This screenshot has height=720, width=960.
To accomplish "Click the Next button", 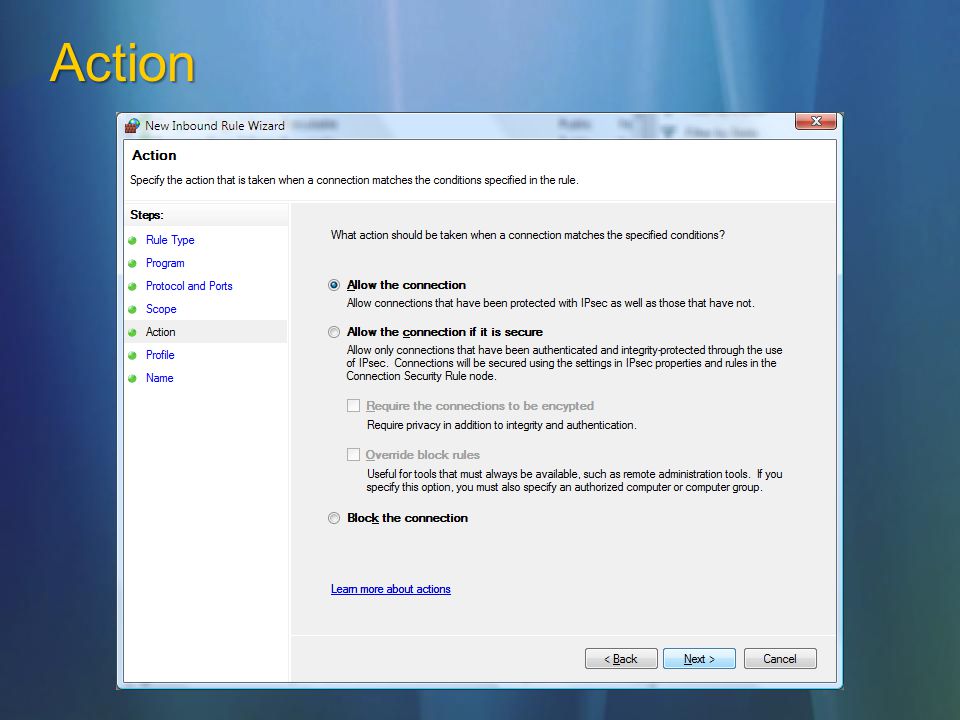I will click(x=699, y=659).
